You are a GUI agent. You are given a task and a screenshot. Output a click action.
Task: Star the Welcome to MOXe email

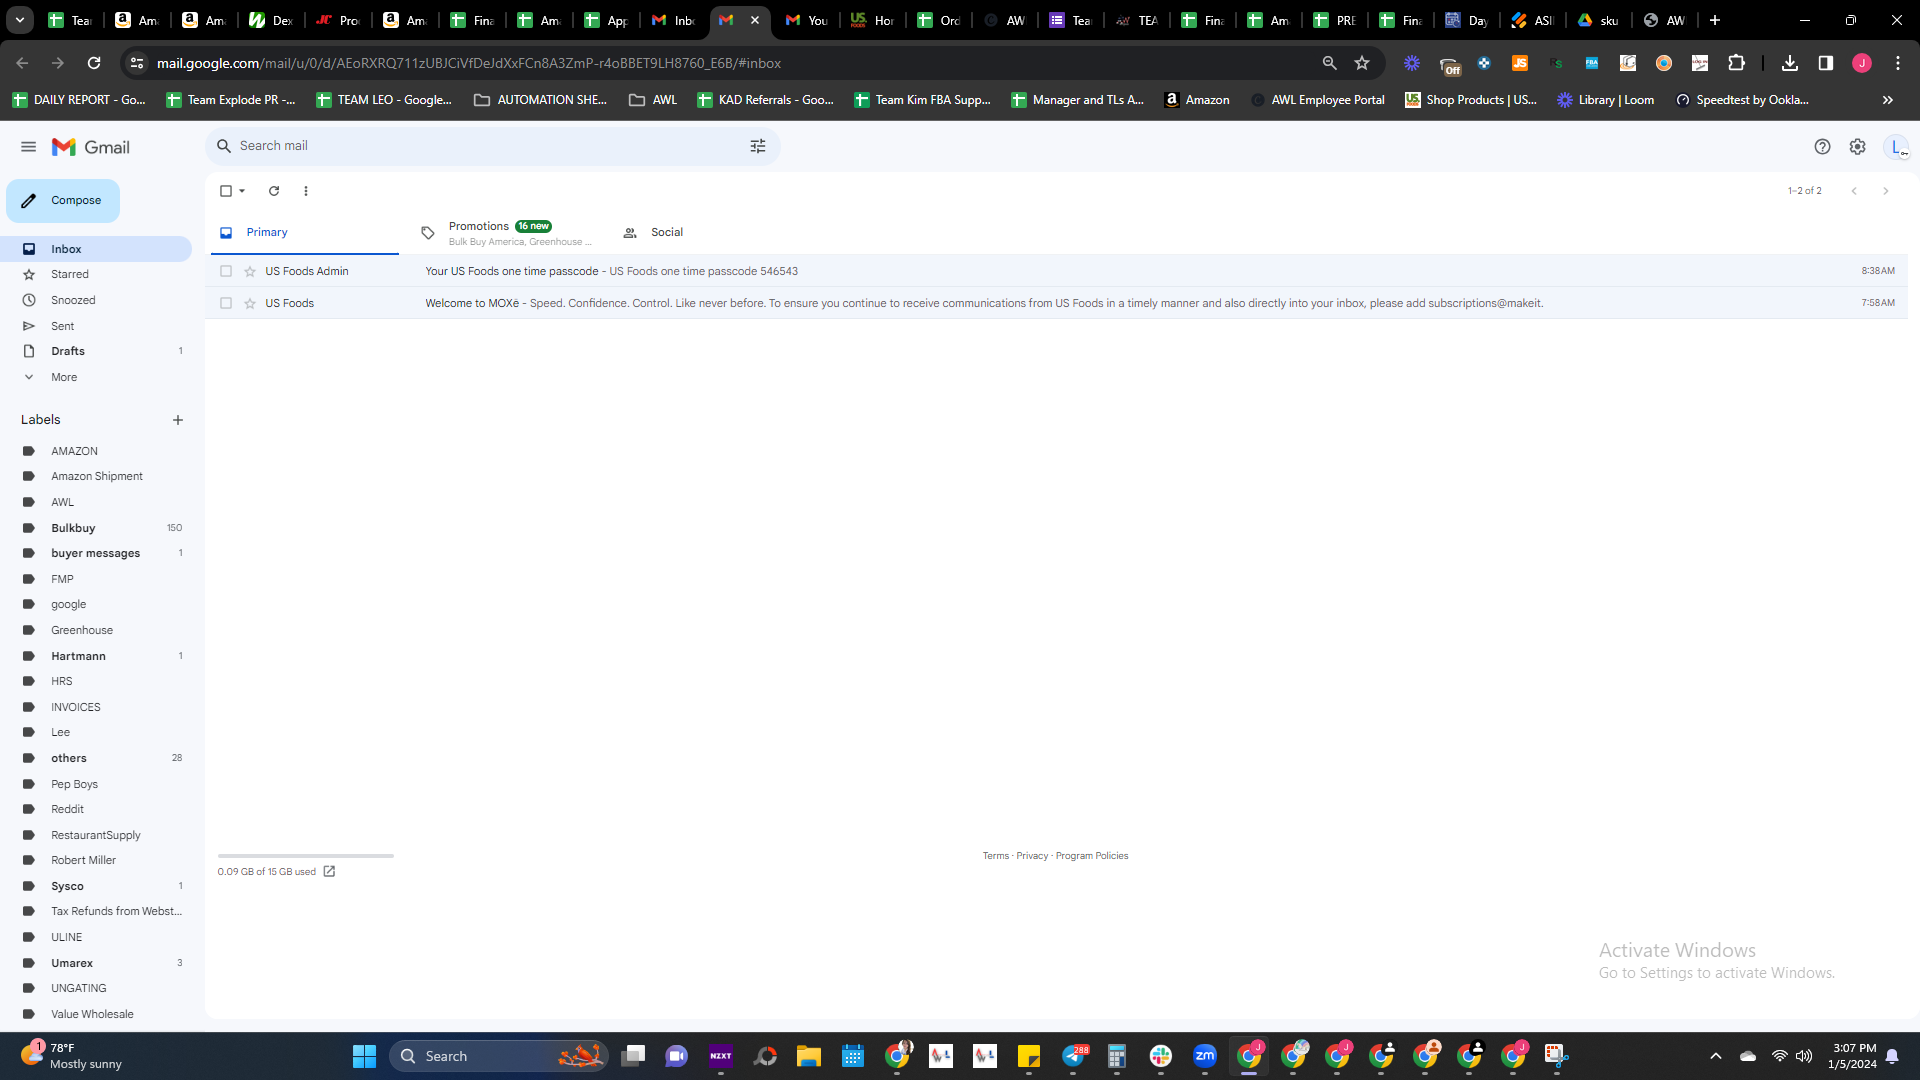250,303
